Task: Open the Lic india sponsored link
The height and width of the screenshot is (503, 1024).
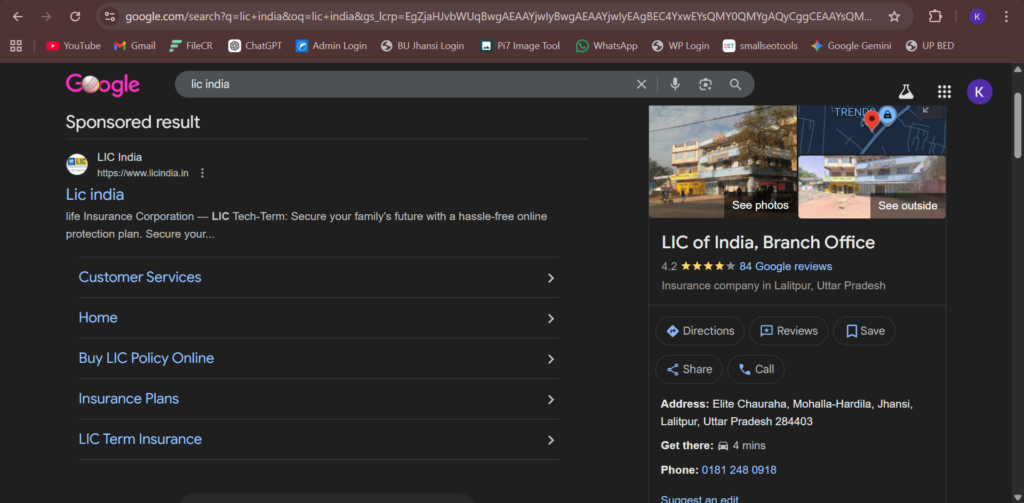Action: point(95,195)
